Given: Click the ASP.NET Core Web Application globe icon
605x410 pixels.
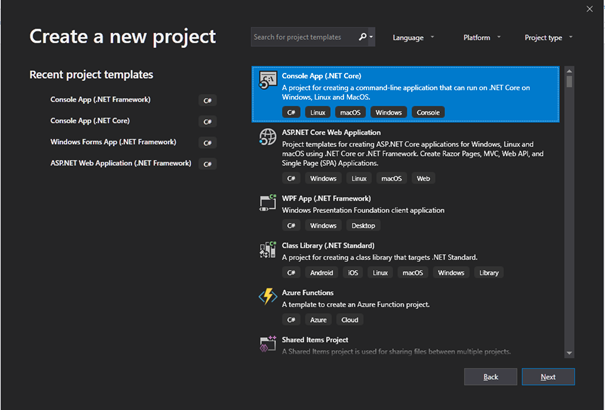Looking at the screenshot, I should [x=267, y=137].
